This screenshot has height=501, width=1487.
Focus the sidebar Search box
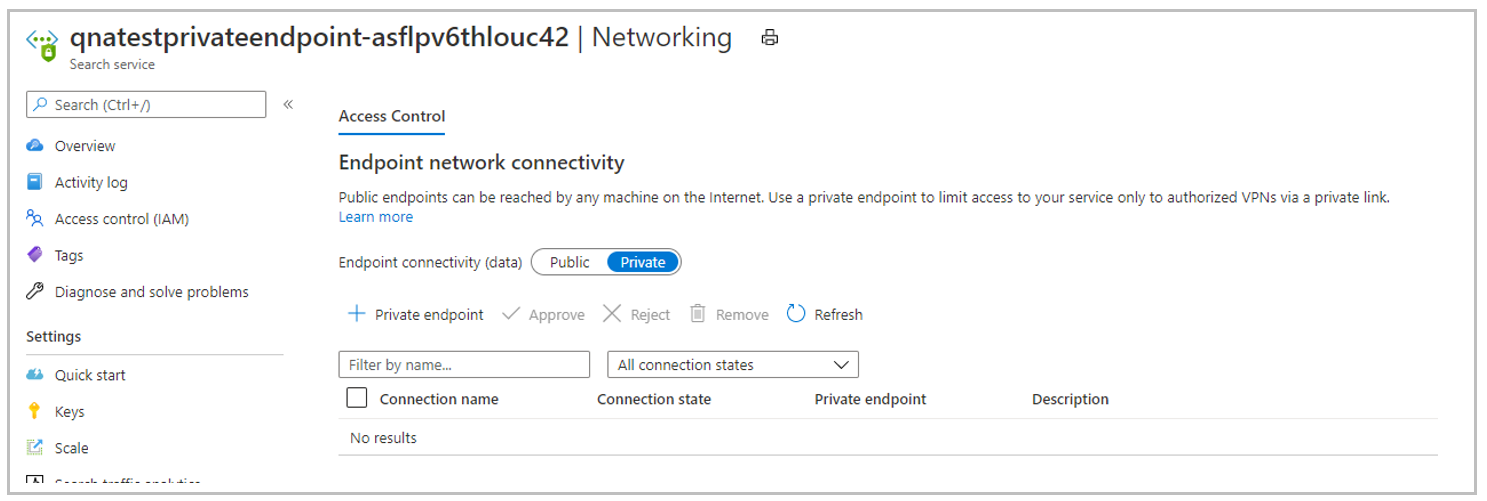click(x=146, y=104)
